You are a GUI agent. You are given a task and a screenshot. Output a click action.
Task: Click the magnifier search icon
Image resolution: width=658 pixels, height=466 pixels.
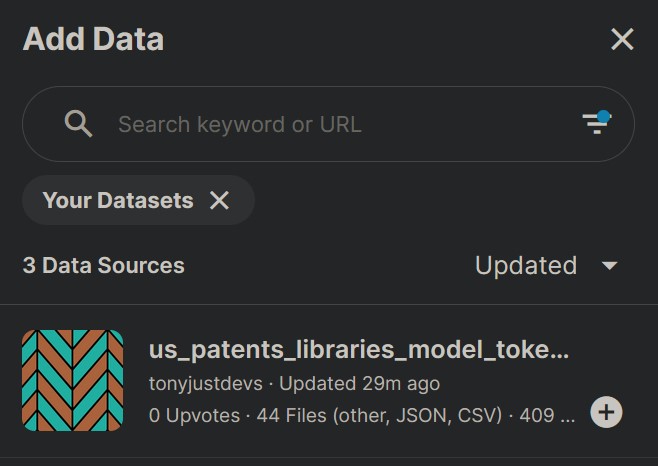[x=78, y=124]
